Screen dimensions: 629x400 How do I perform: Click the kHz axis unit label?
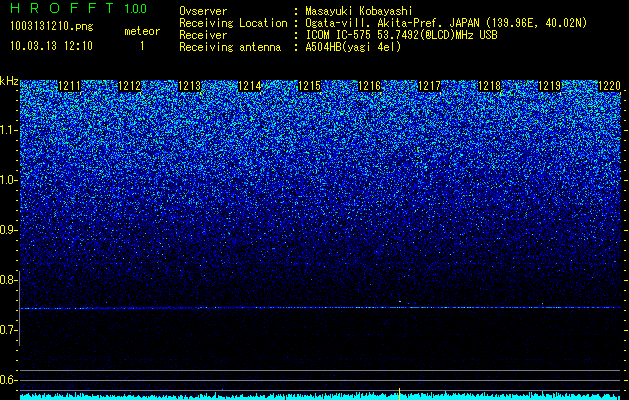click(x=9, y=81)
